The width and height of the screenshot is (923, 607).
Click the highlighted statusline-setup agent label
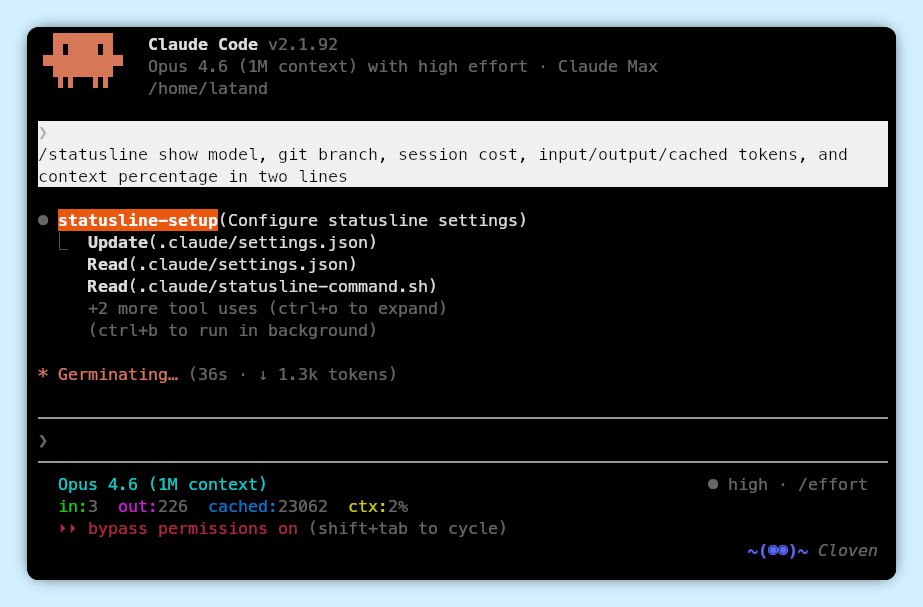(x=138, y=220)
